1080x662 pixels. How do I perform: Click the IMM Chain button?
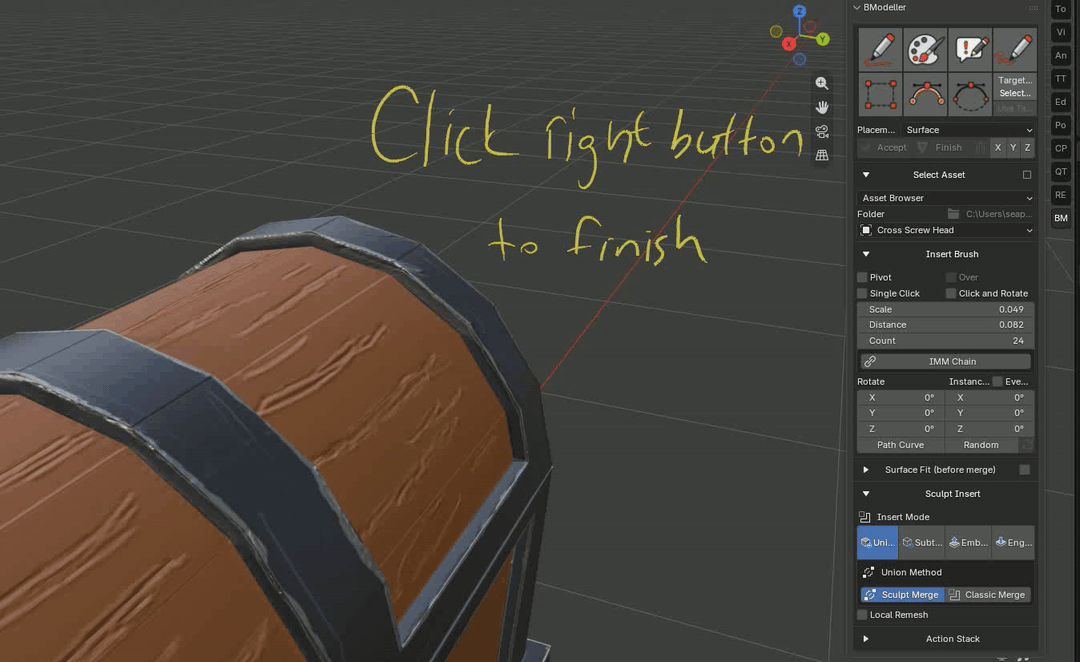(x=945, y=361)
